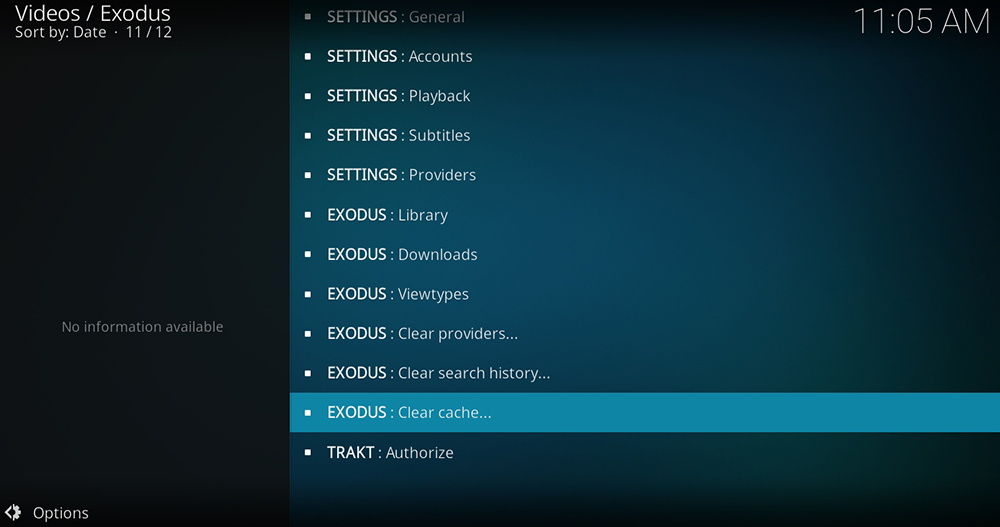Click the 11:05 AM clock
This screenshot has height=527, width=1000.
coord(922,22)
